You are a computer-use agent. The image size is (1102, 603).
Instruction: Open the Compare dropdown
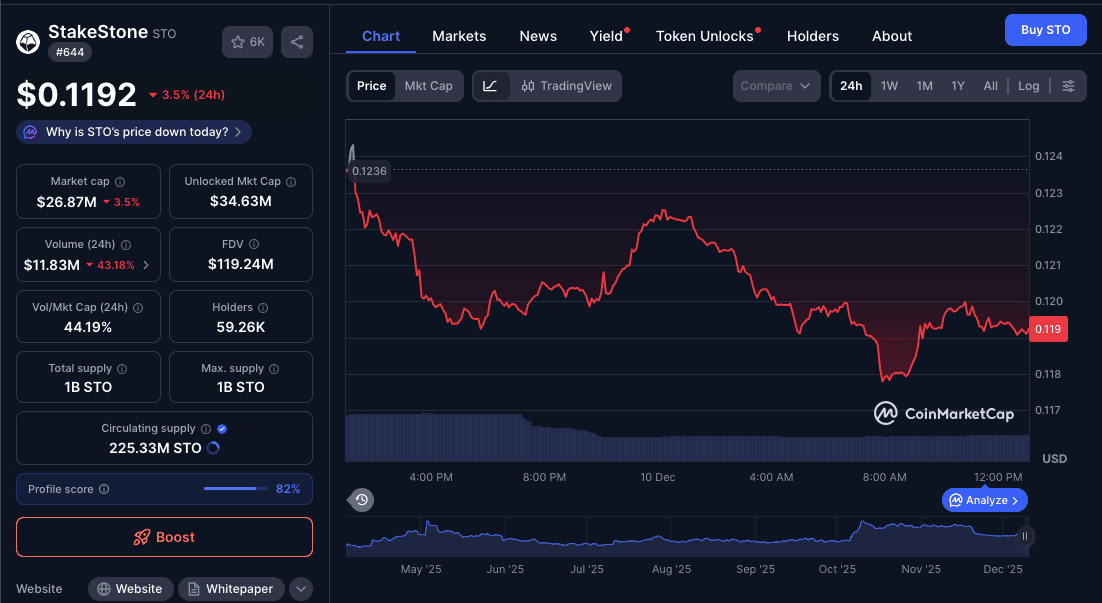pos(776,86)
